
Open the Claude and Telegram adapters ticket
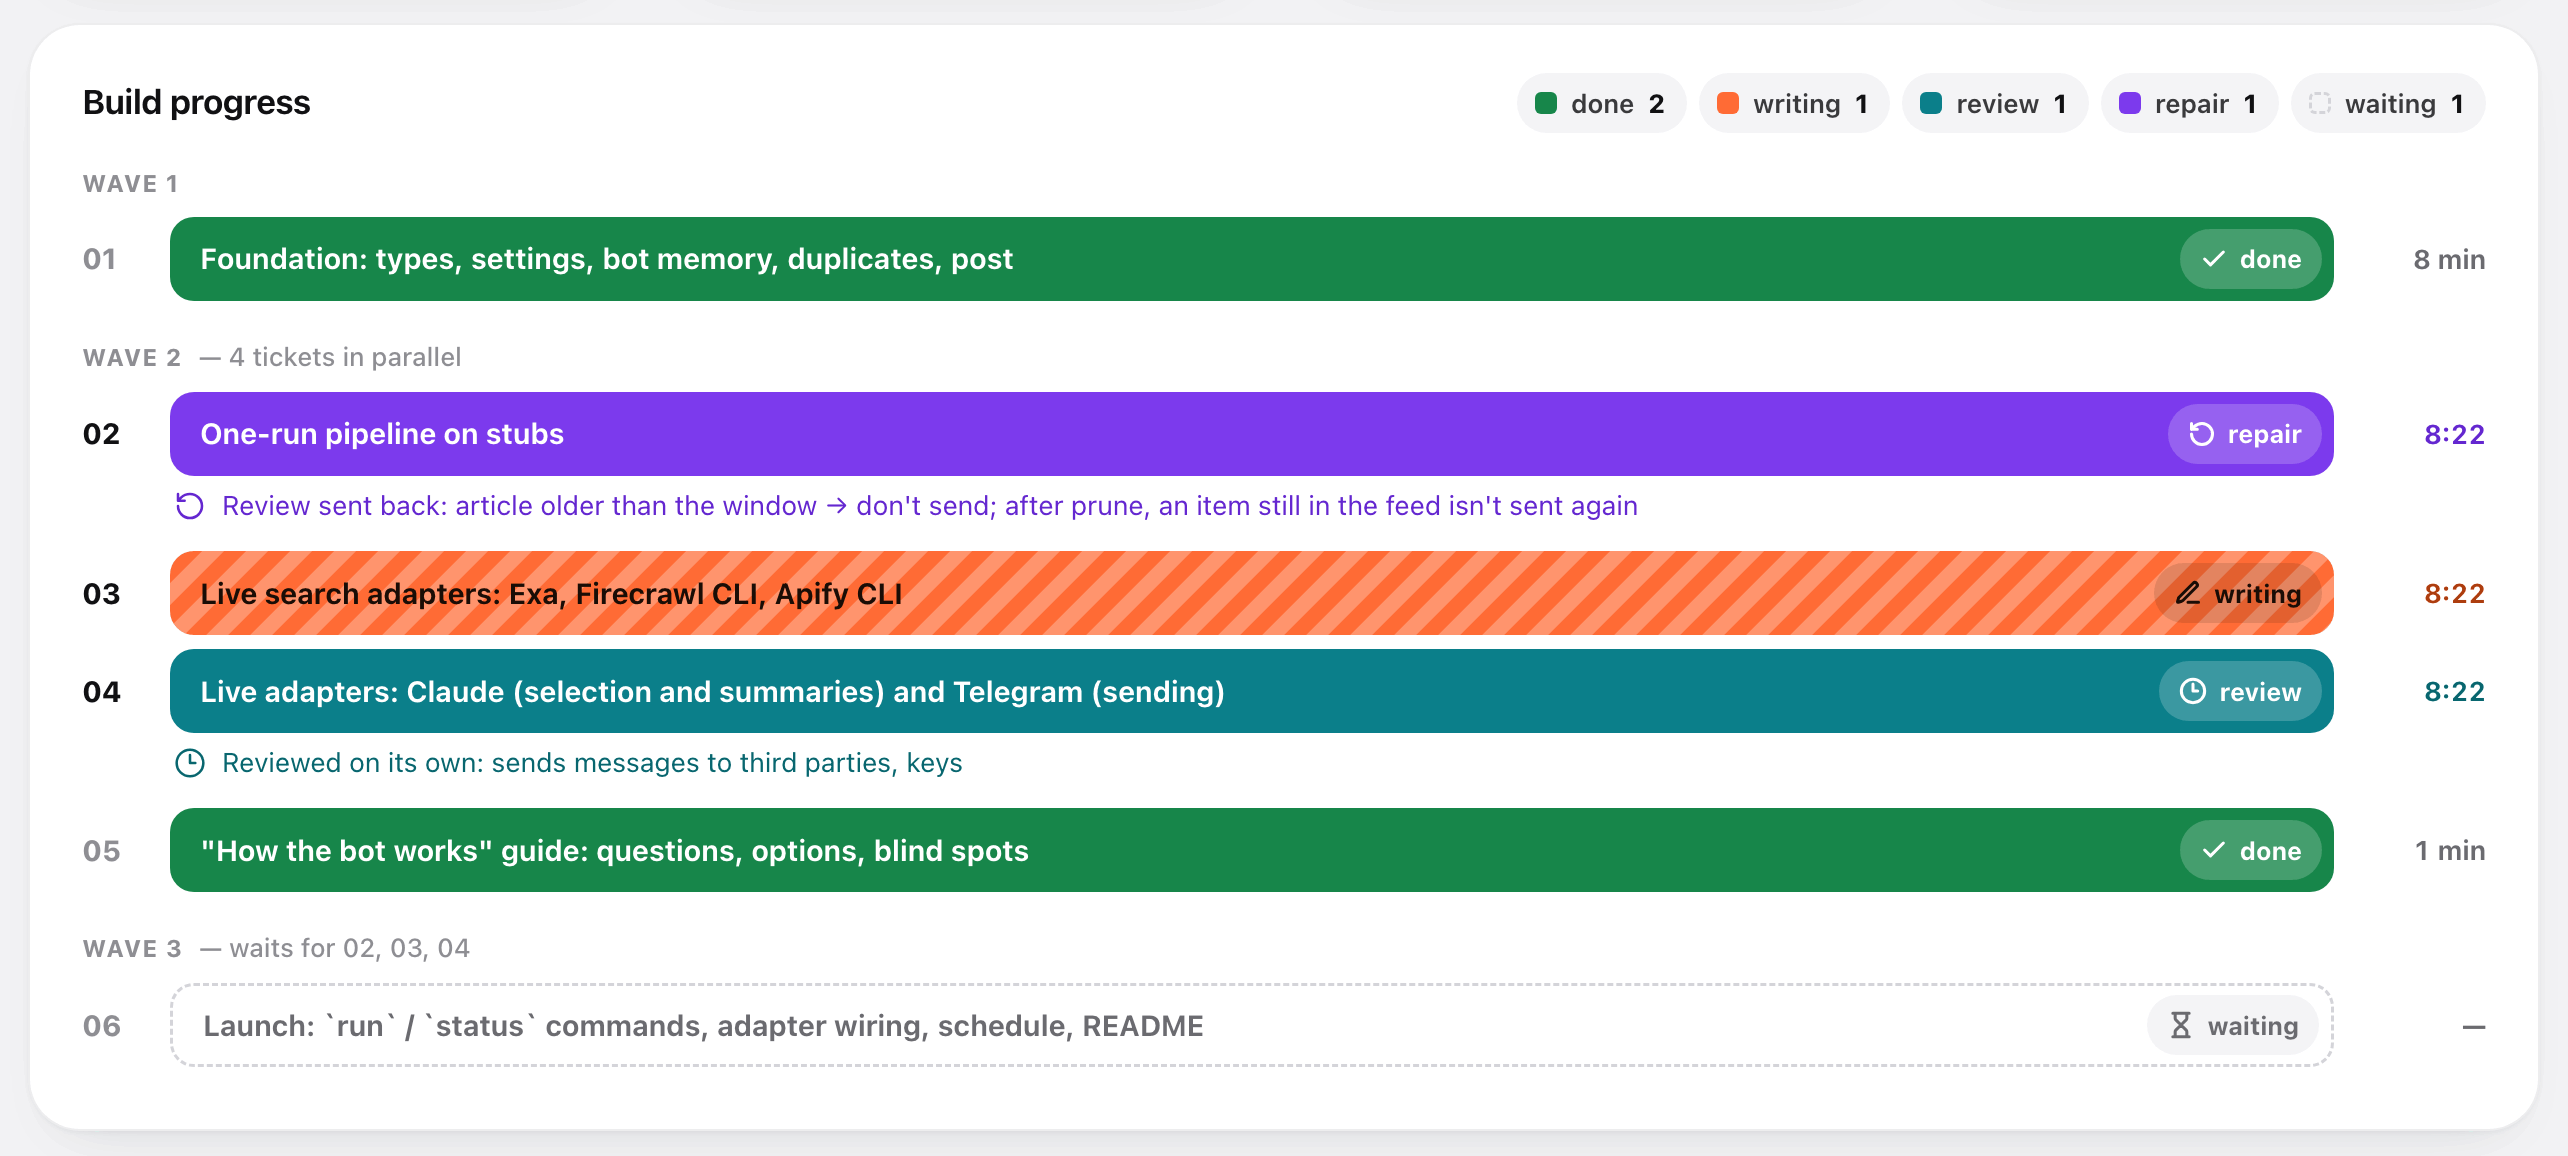[1252, 691]
